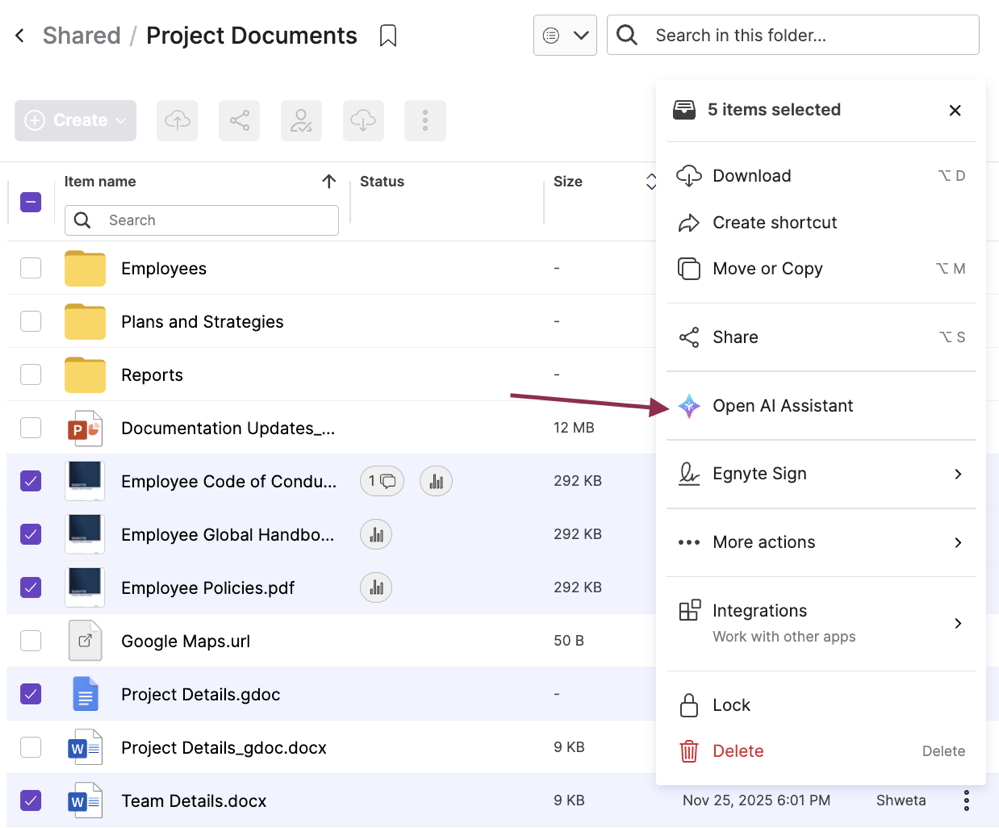Click Delete in the selection menu

coord(738,751)
